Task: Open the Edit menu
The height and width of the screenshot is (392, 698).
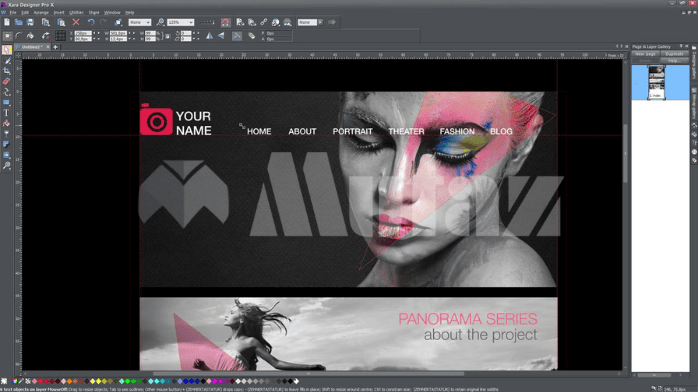Action: click(25, 12)
